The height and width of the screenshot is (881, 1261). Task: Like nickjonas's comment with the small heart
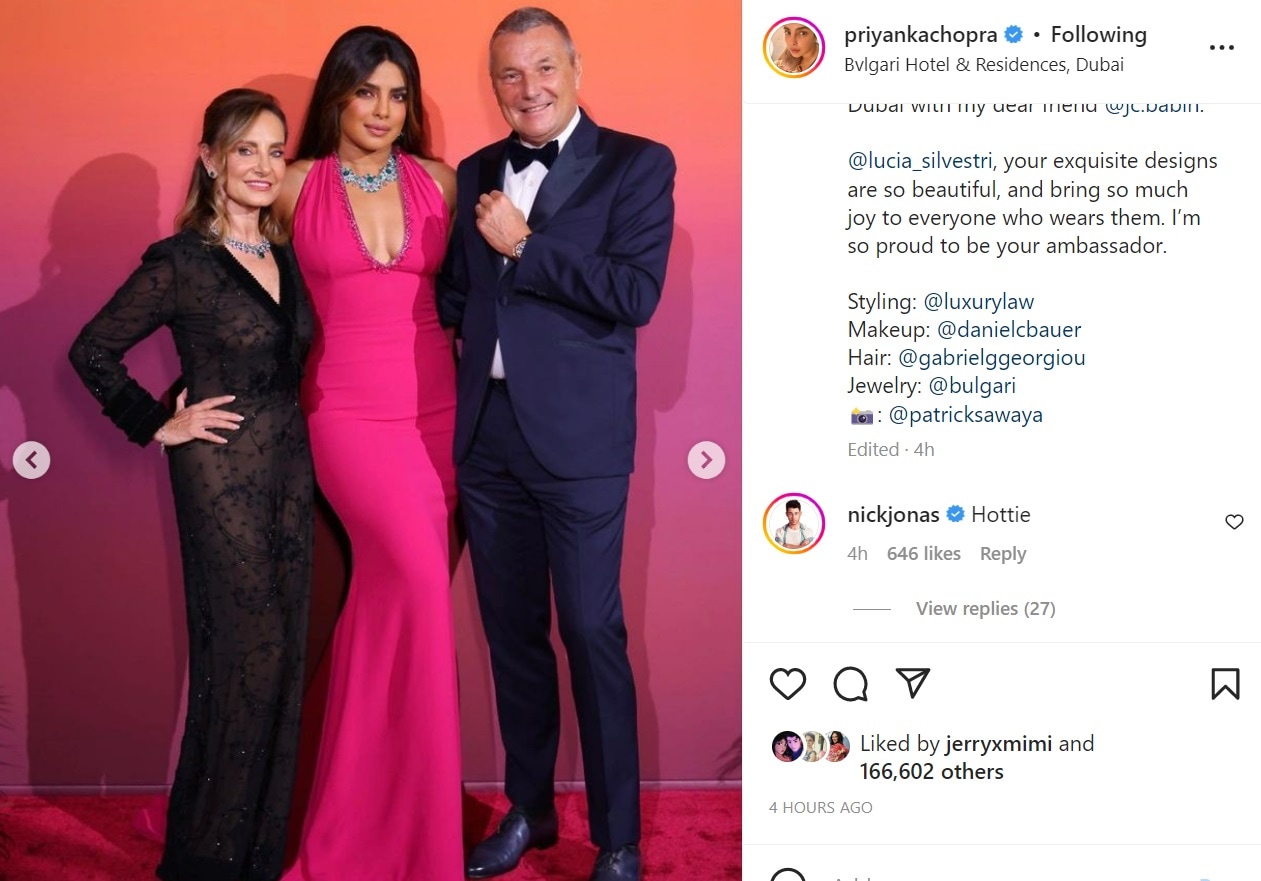tap(1234, 522)
